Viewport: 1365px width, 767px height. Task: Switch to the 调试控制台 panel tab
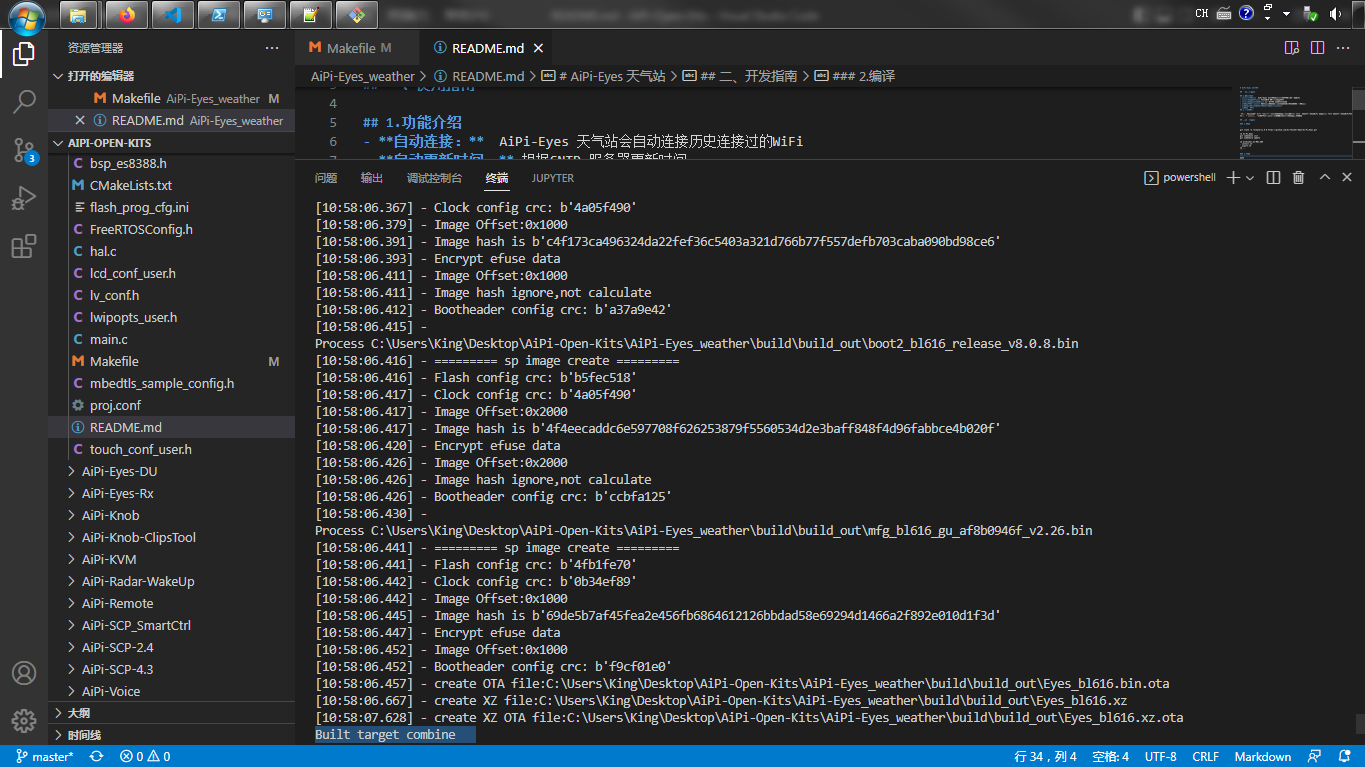coord(434,178)
